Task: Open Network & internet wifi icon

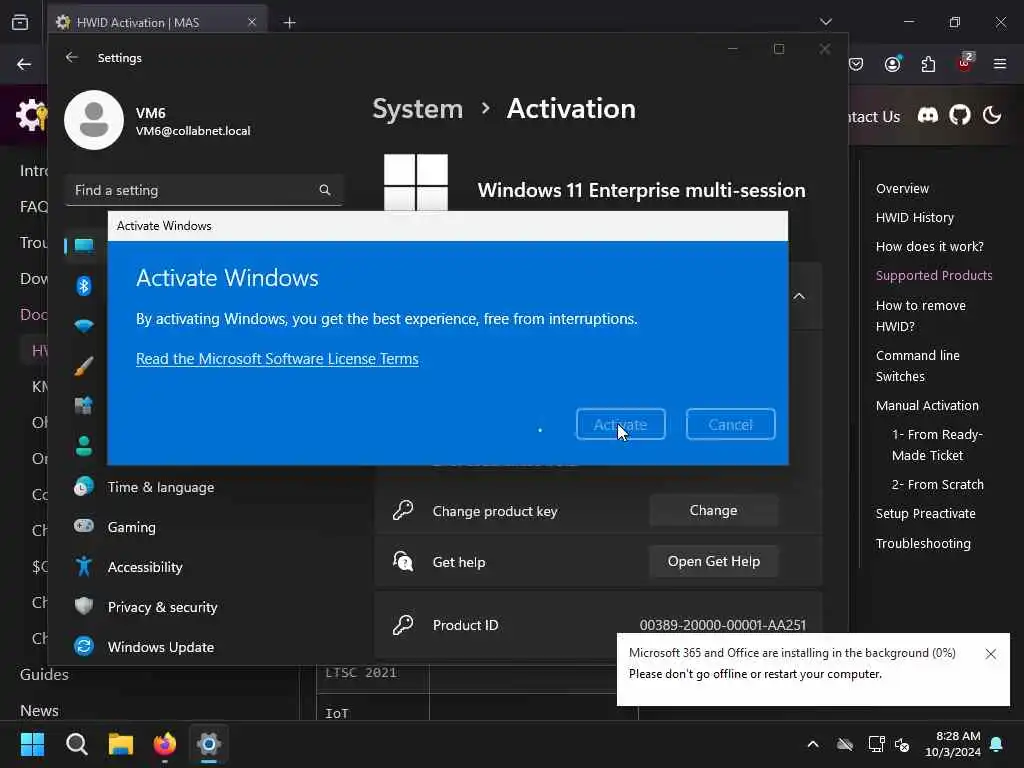Action: point(84,326)
